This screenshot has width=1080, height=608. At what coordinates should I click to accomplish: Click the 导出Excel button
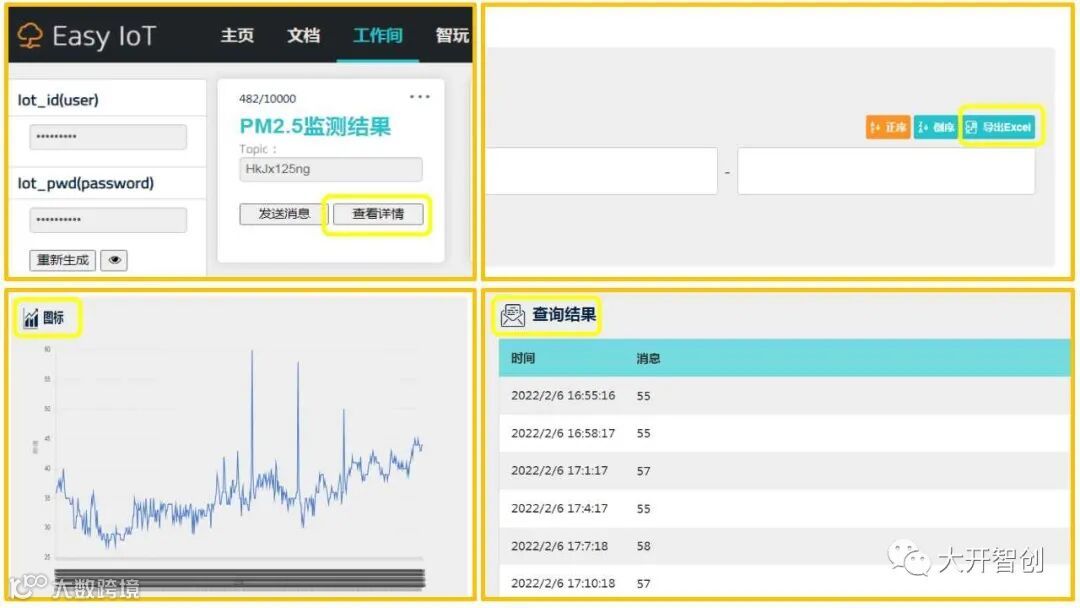click(998, 127)
